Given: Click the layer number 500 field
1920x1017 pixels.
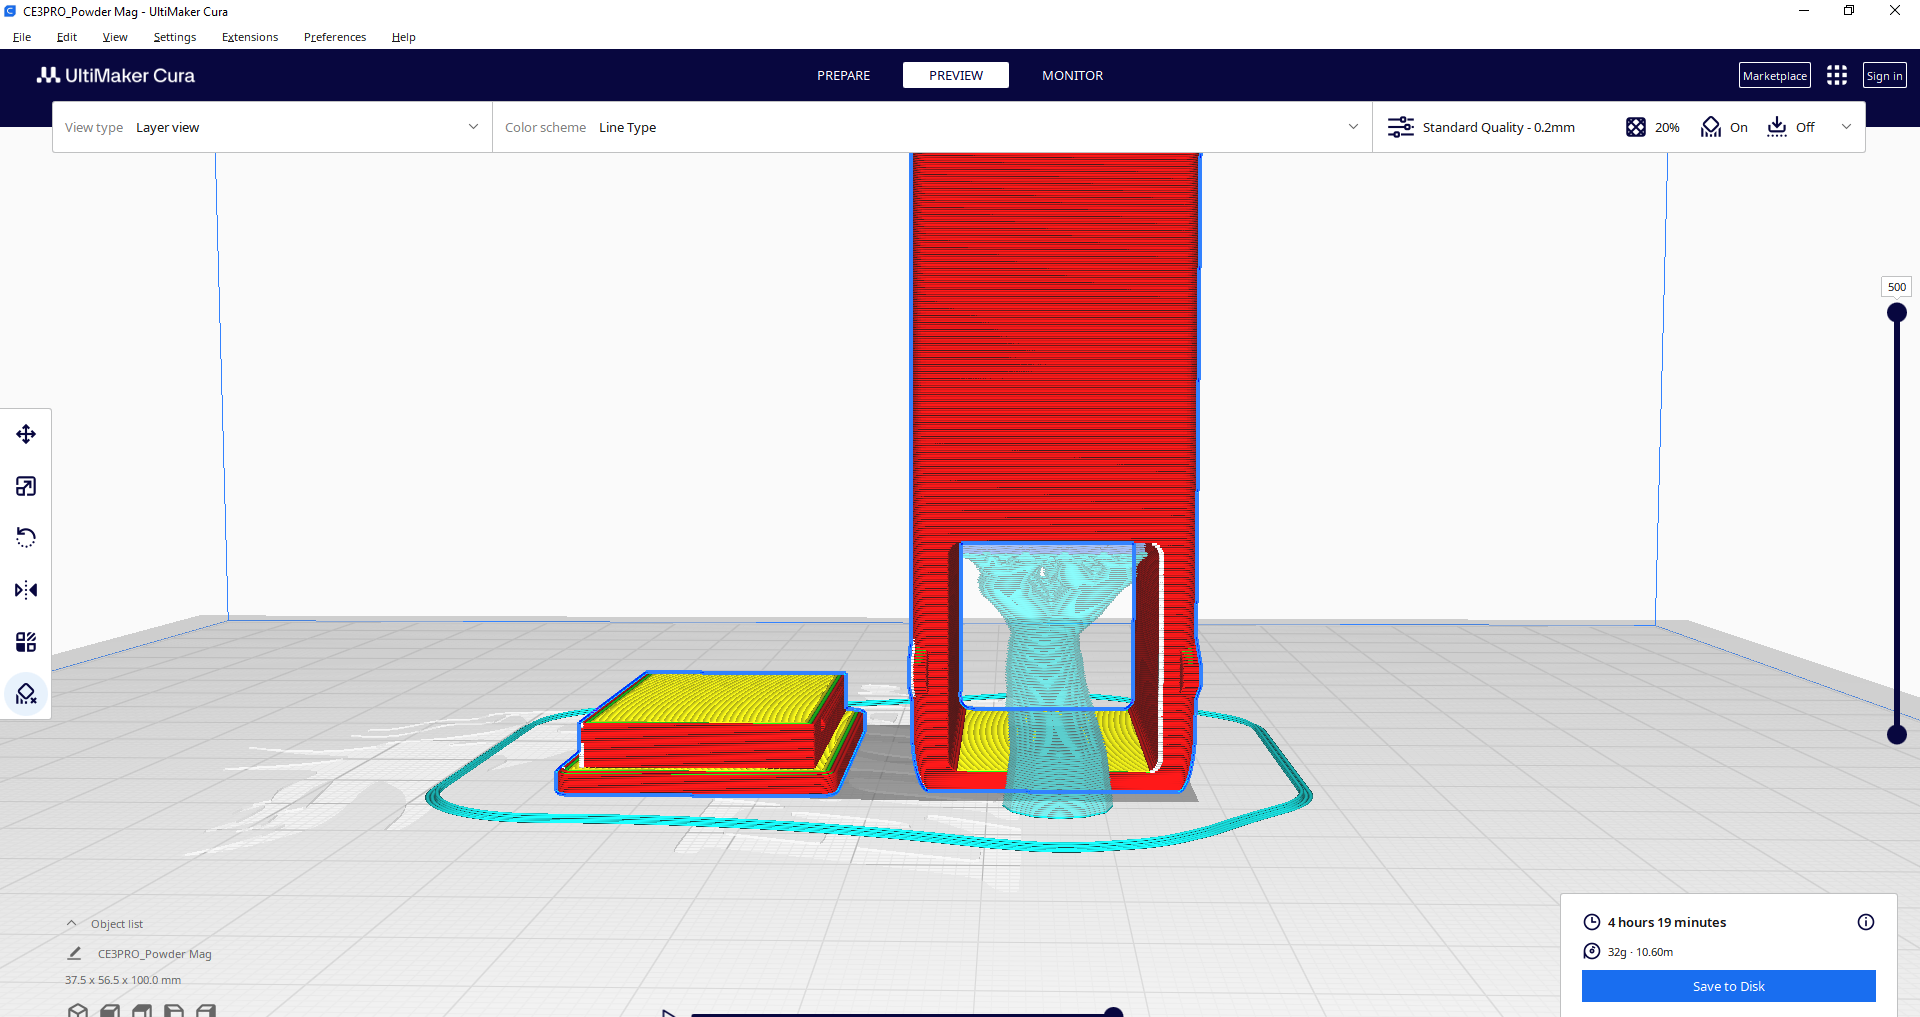Looking at the screenshot, I should [1896, 287].
